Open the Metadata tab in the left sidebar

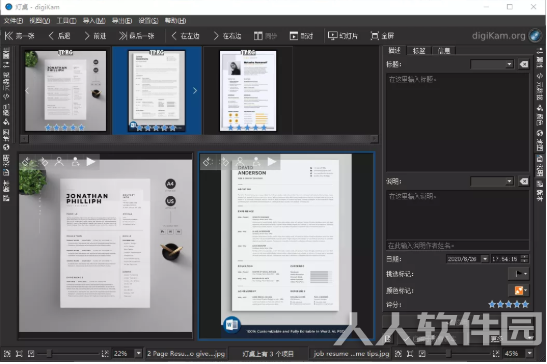coord(6,87)
